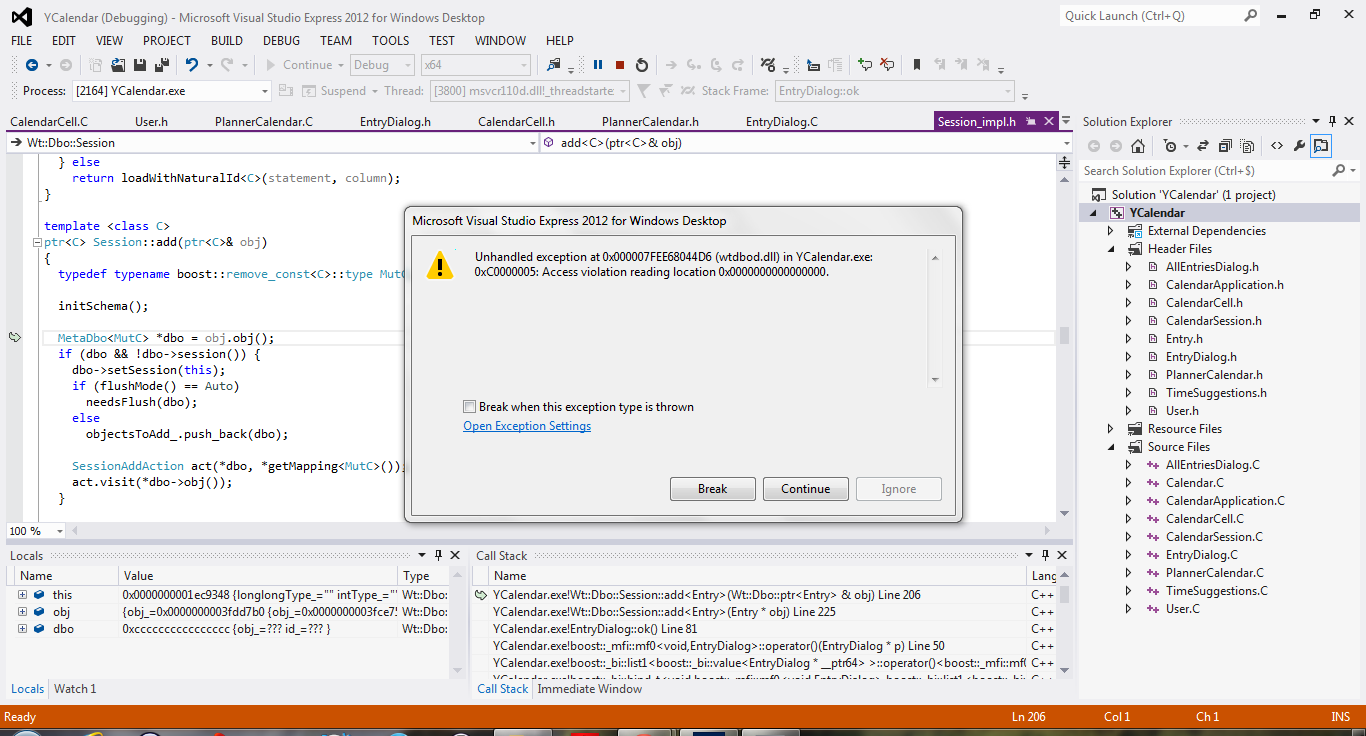Click the Breakpoints tool icon
1366x736 pixels.
(x=767, y=65)
